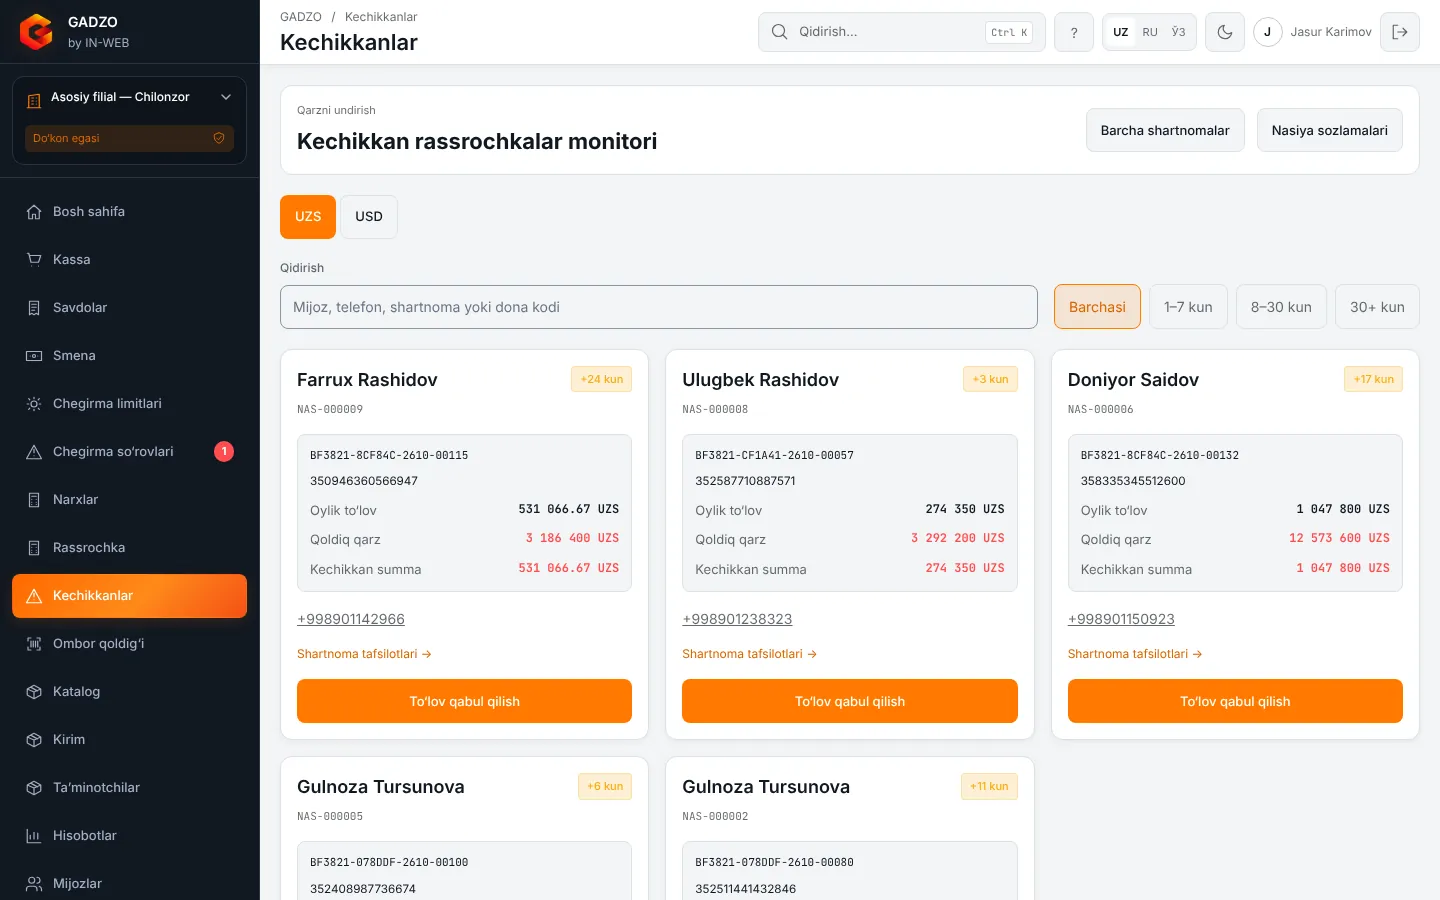Open Ulugbek Rashidov Shartnoma tafsilotlari link
1440x900 pixels.
point(749,654)
